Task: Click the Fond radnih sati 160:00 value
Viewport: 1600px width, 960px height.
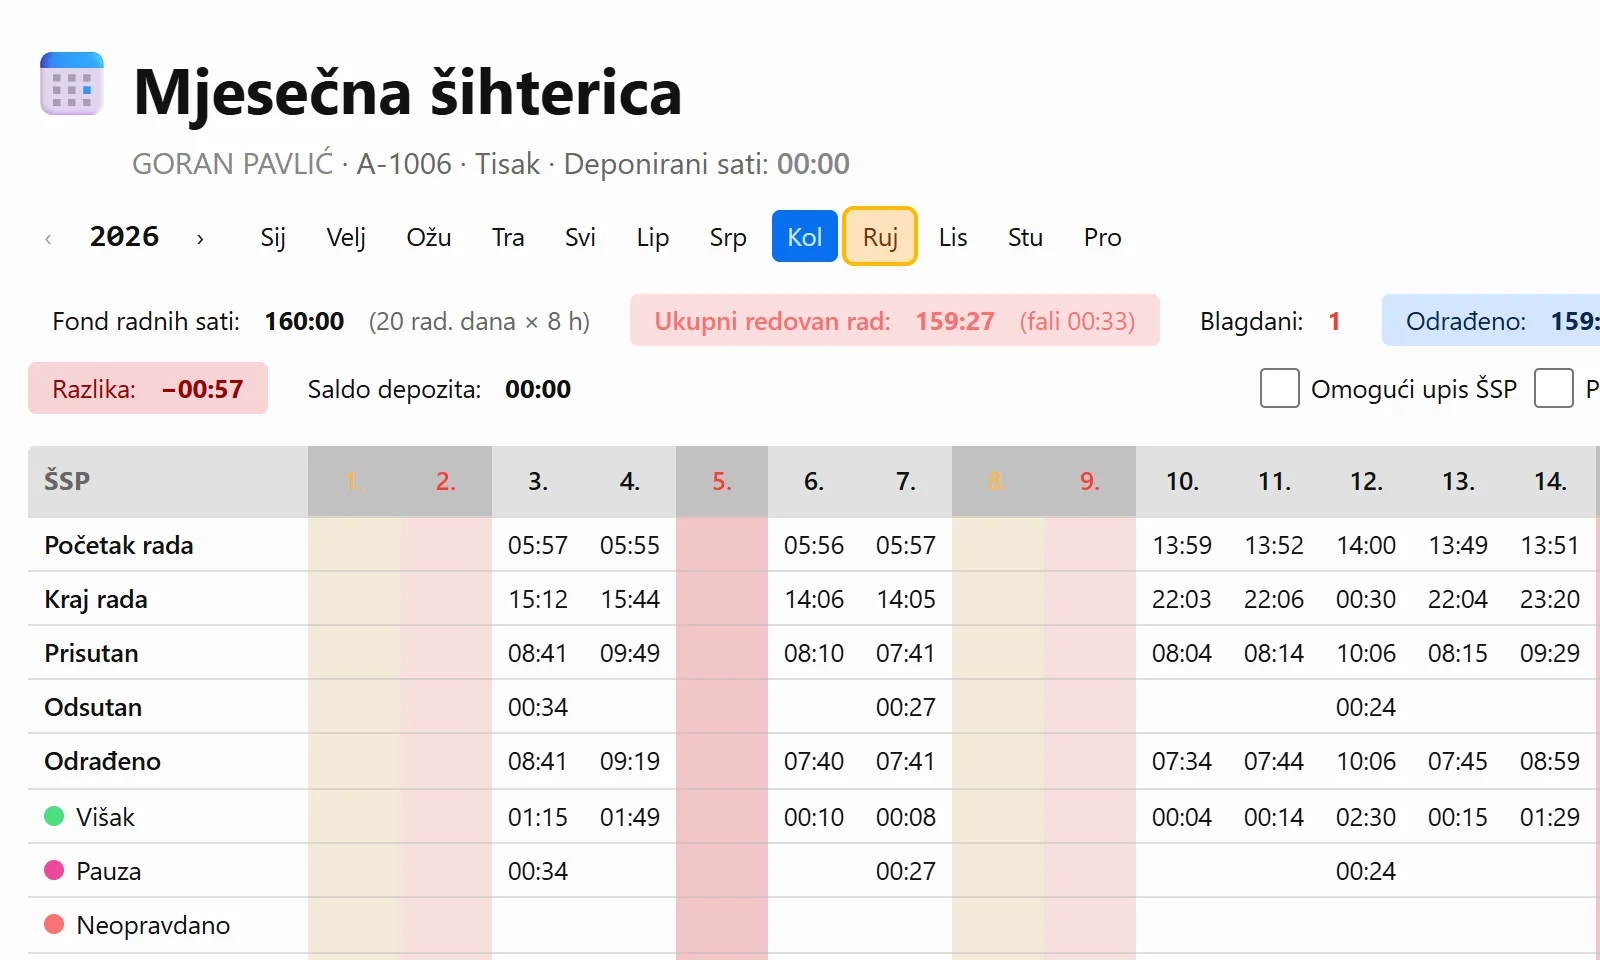Action: 304,321
